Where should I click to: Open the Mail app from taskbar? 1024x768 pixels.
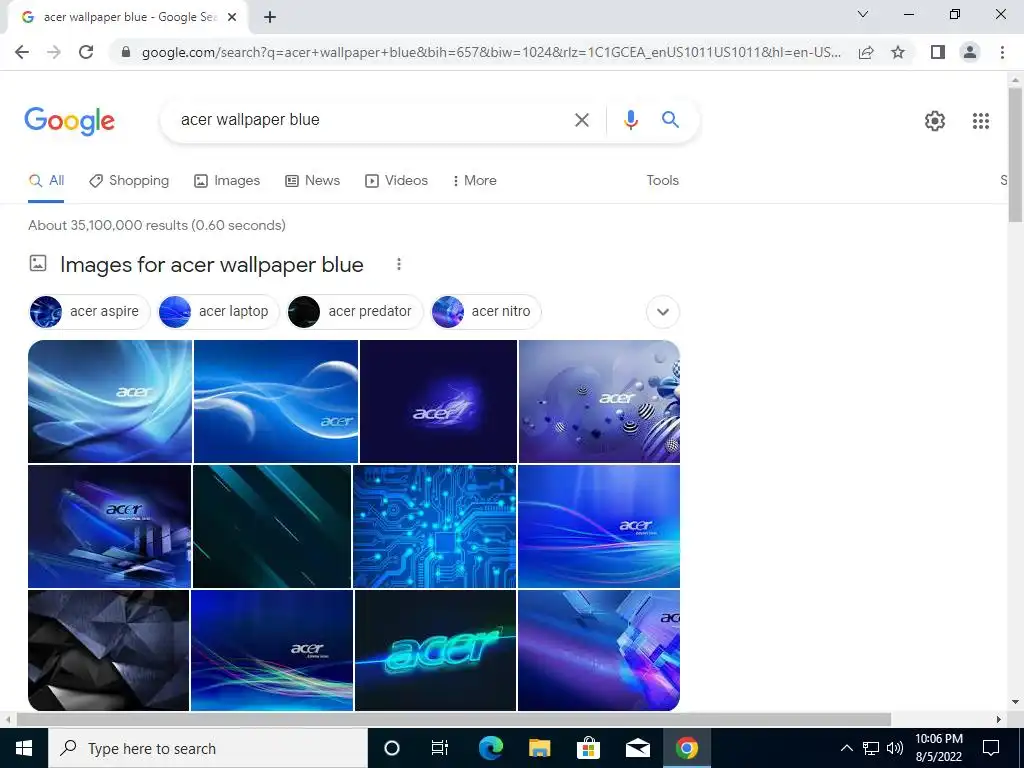(x=637, y=748)
